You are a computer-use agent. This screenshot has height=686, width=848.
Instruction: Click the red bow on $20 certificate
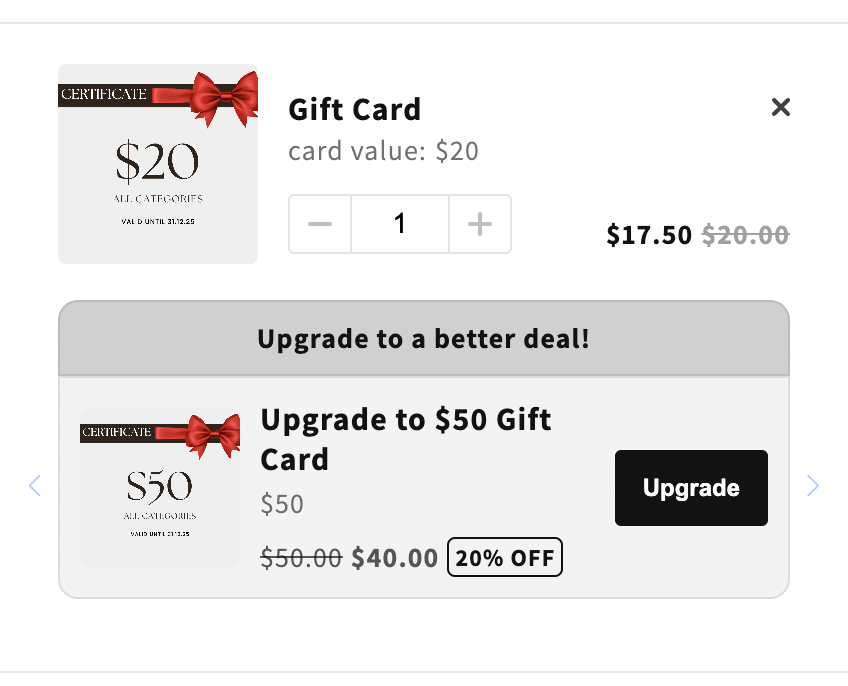coord(224,98)
